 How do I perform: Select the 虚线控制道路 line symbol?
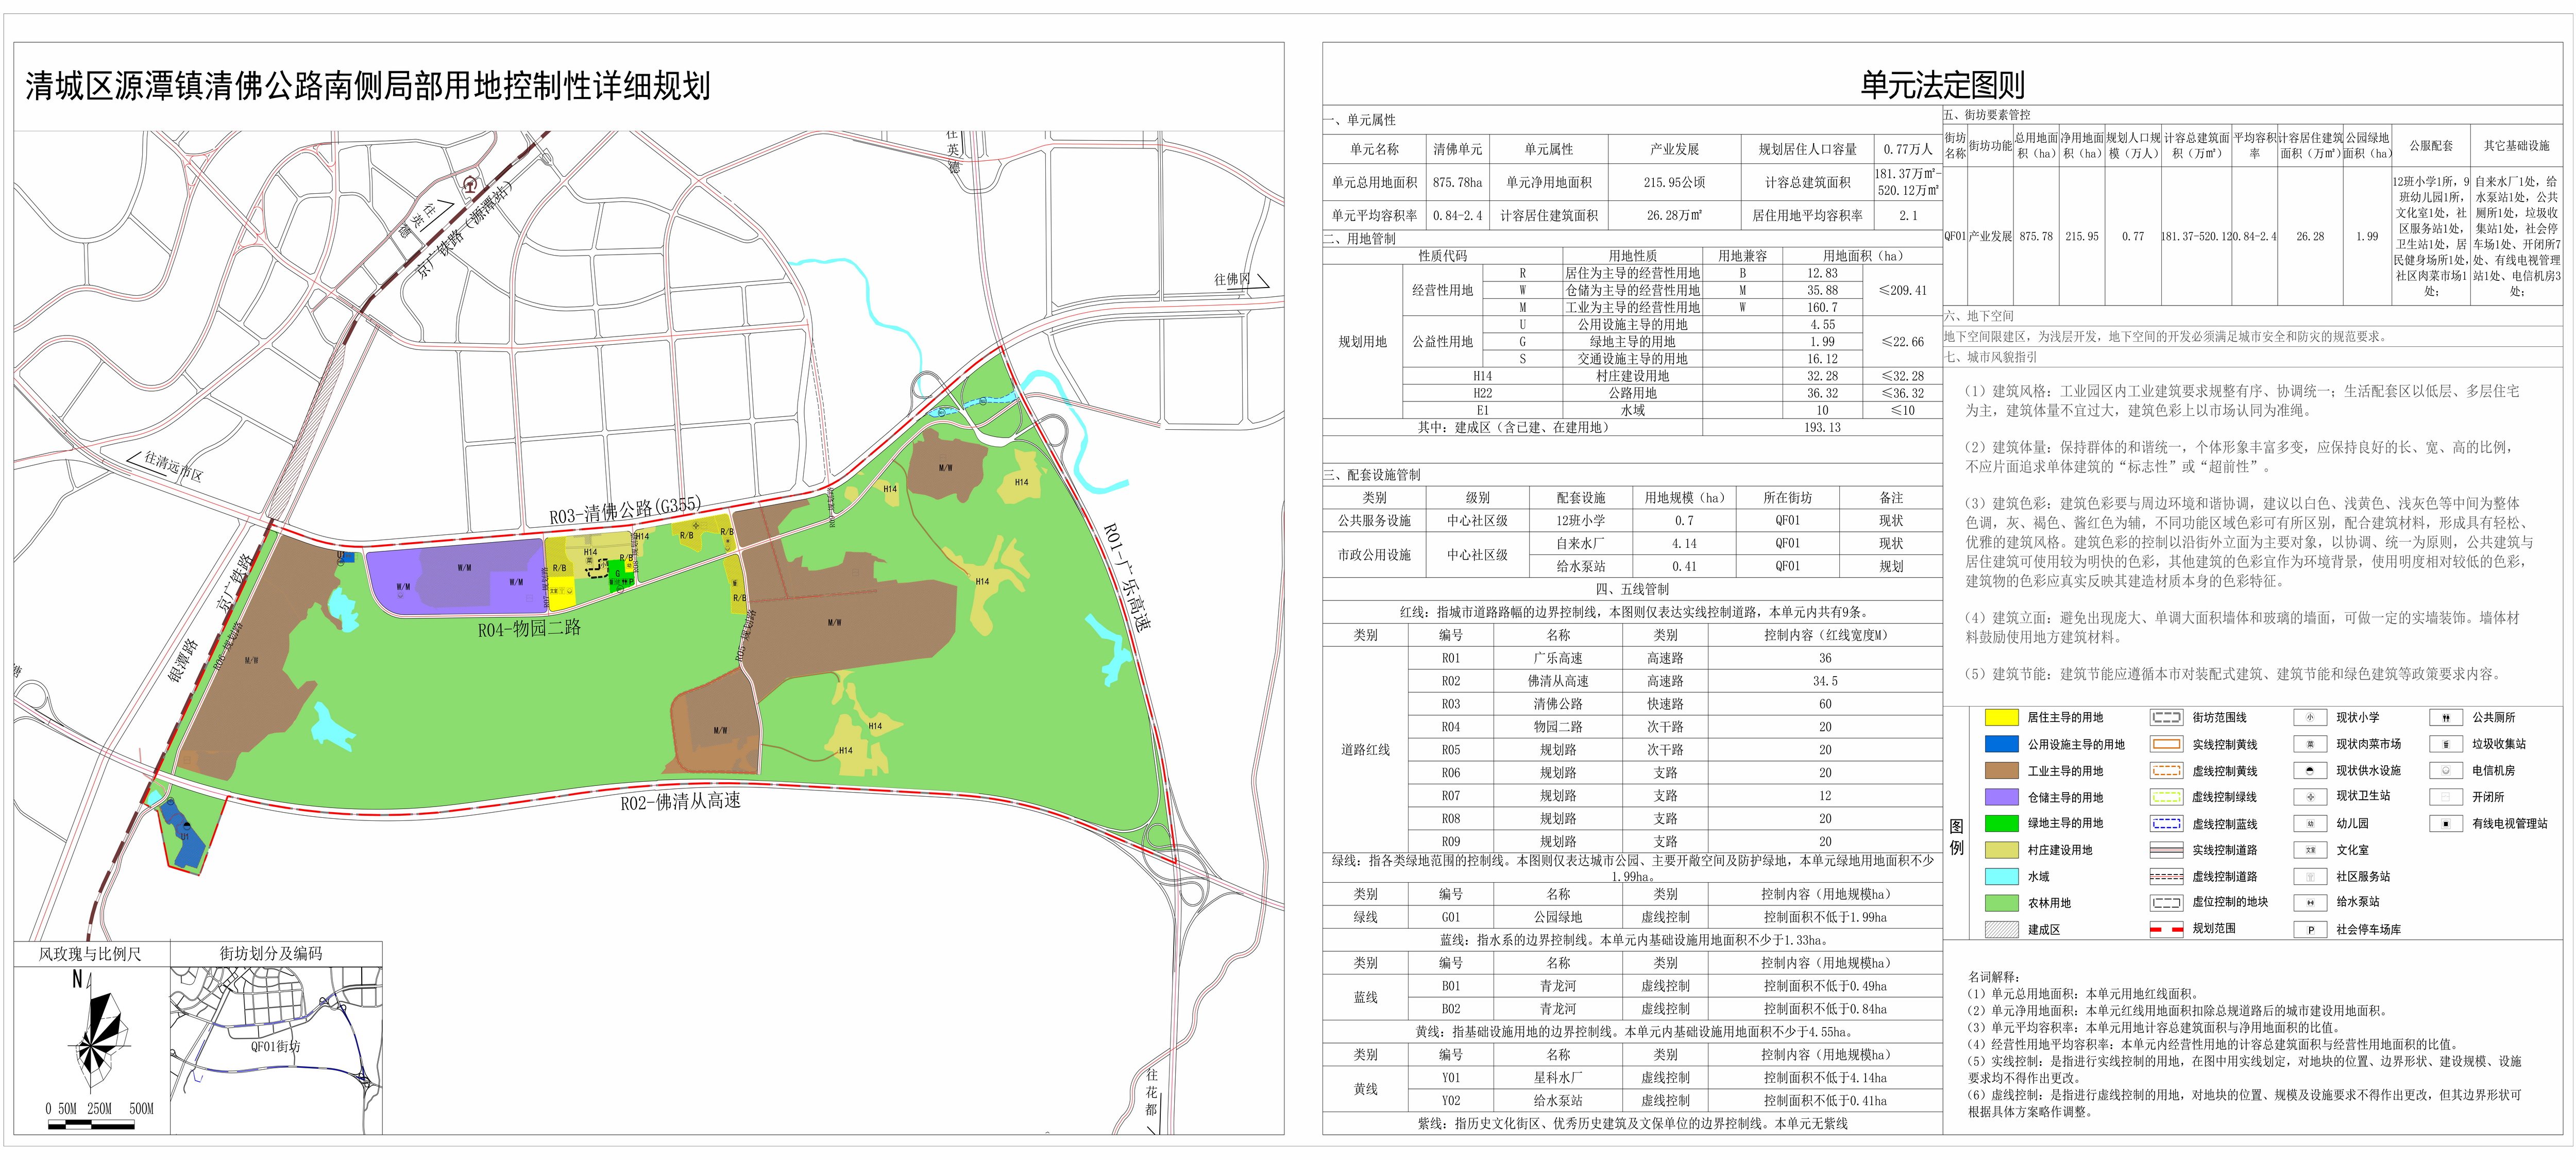coord(2166,876)
